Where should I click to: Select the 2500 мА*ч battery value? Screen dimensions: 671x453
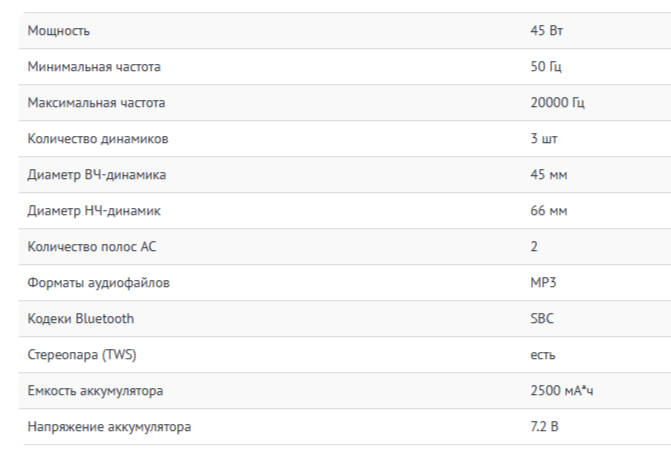pos(562,391)
